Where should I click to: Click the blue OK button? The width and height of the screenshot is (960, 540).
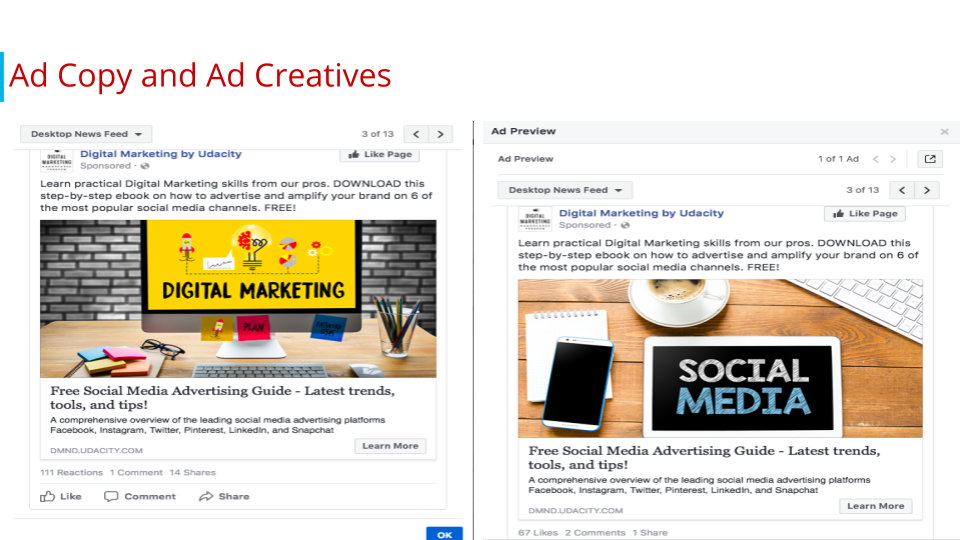pos(444,534)
